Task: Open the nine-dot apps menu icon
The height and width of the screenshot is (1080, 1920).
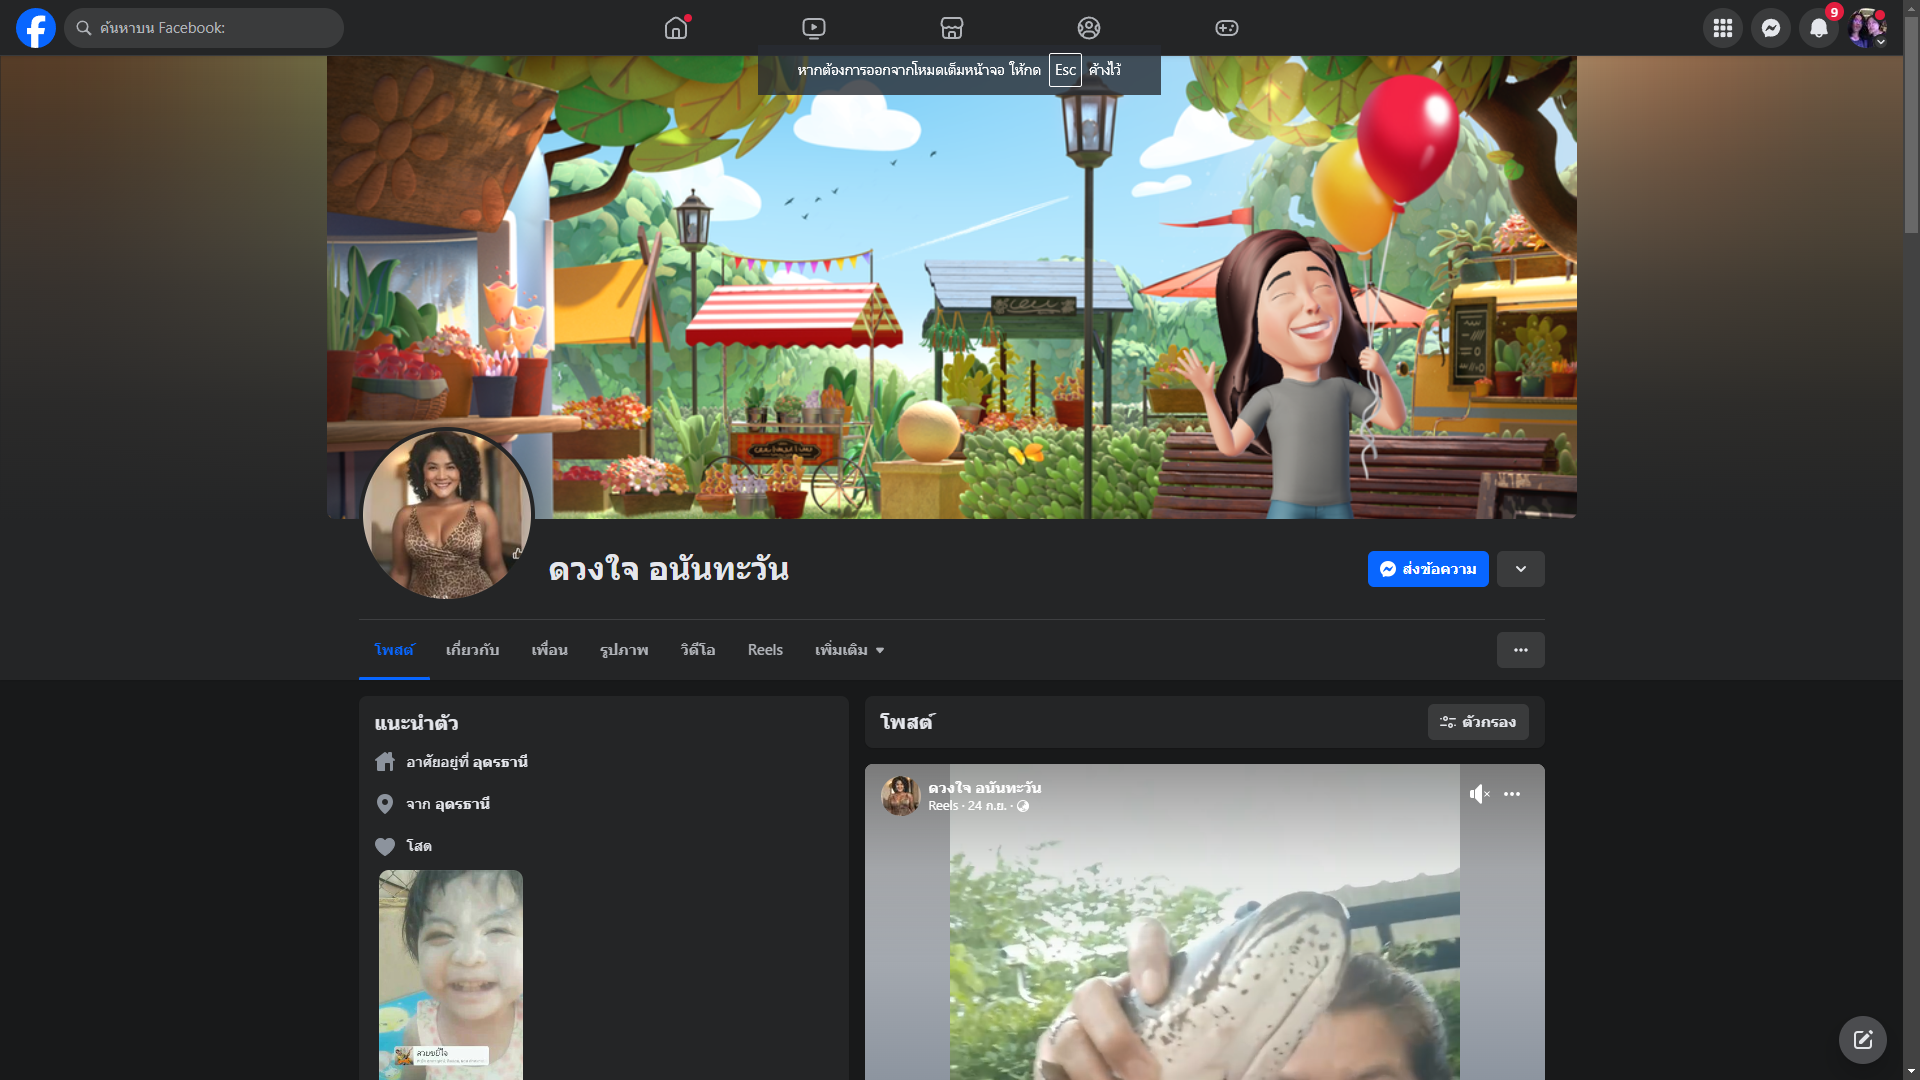Action: [1722, 28]
